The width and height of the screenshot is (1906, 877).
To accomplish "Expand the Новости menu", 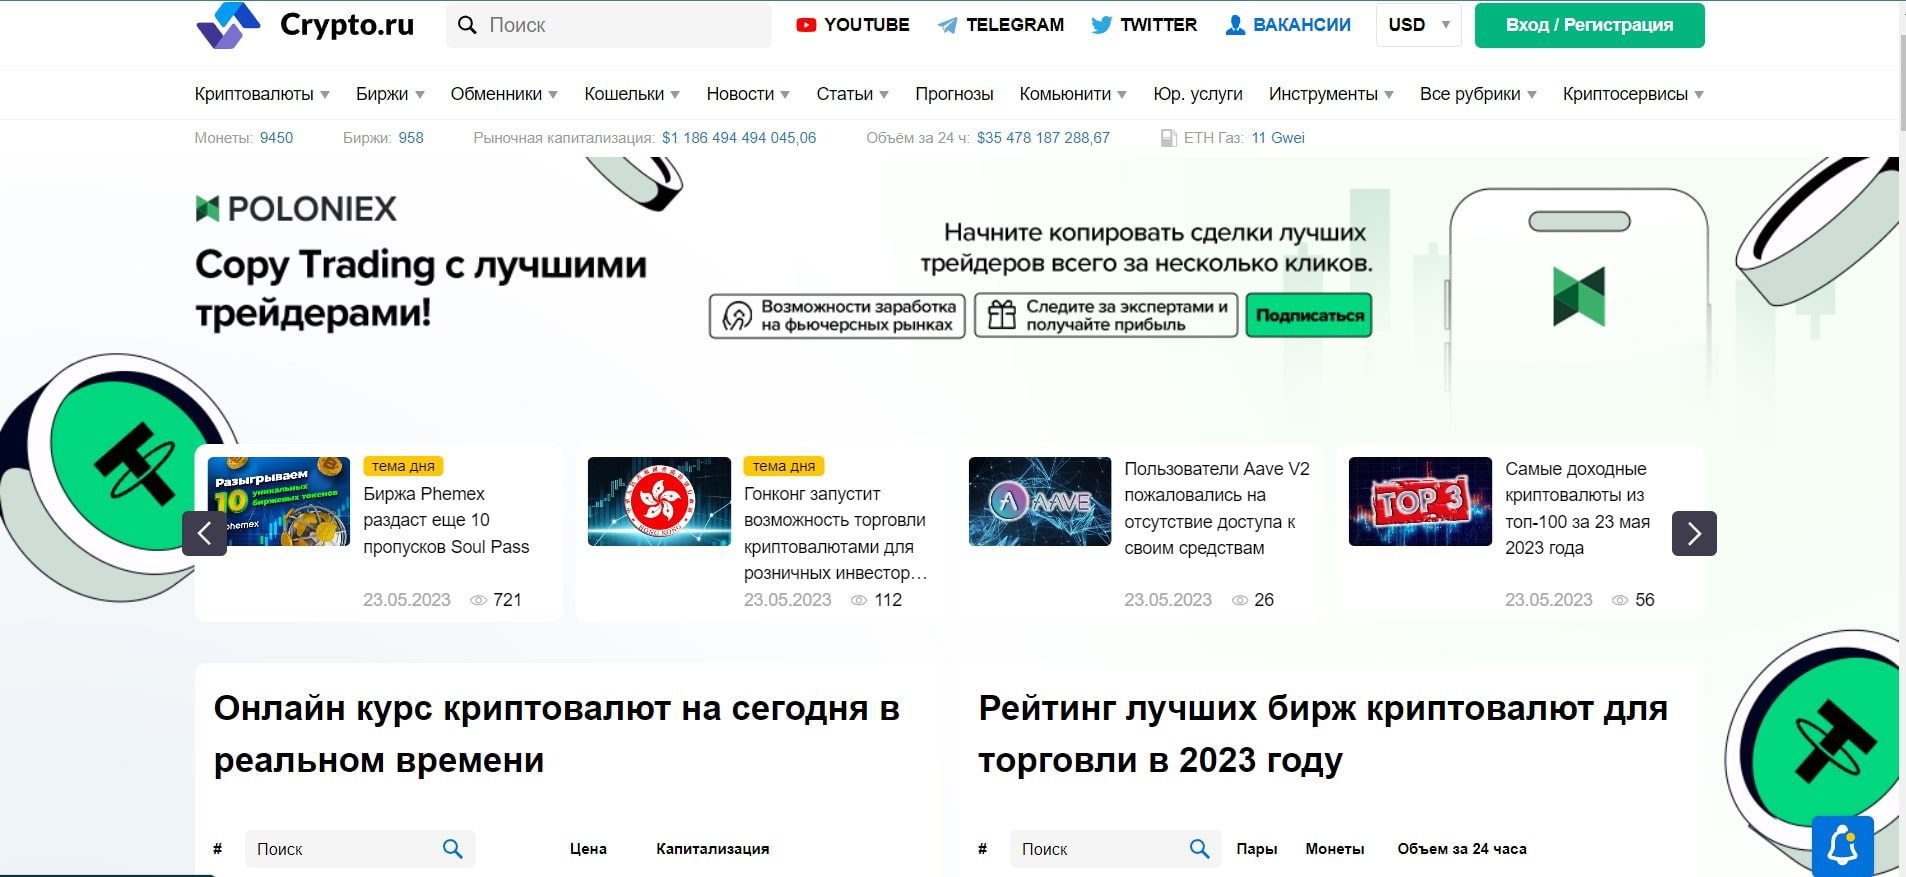I will pyautogui.click(x=748, y=94).
